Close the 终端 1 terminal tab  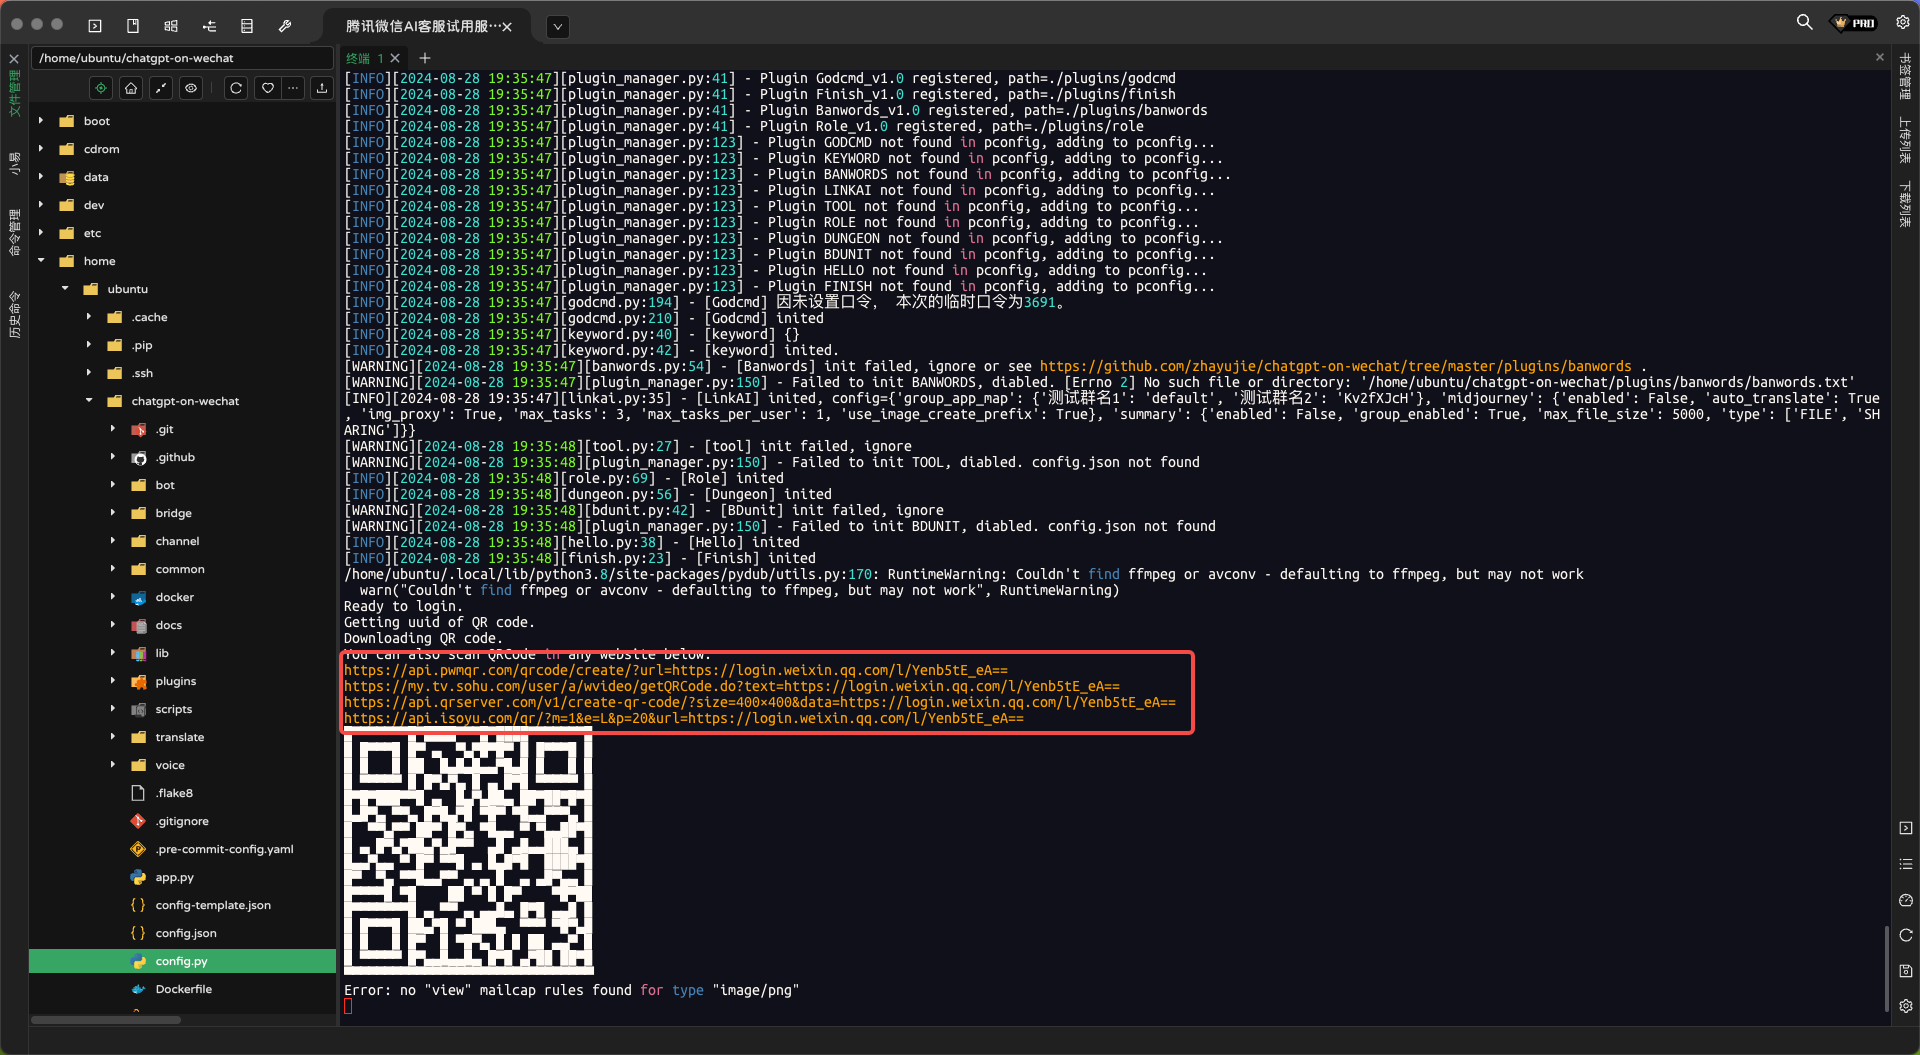[395, 58]
